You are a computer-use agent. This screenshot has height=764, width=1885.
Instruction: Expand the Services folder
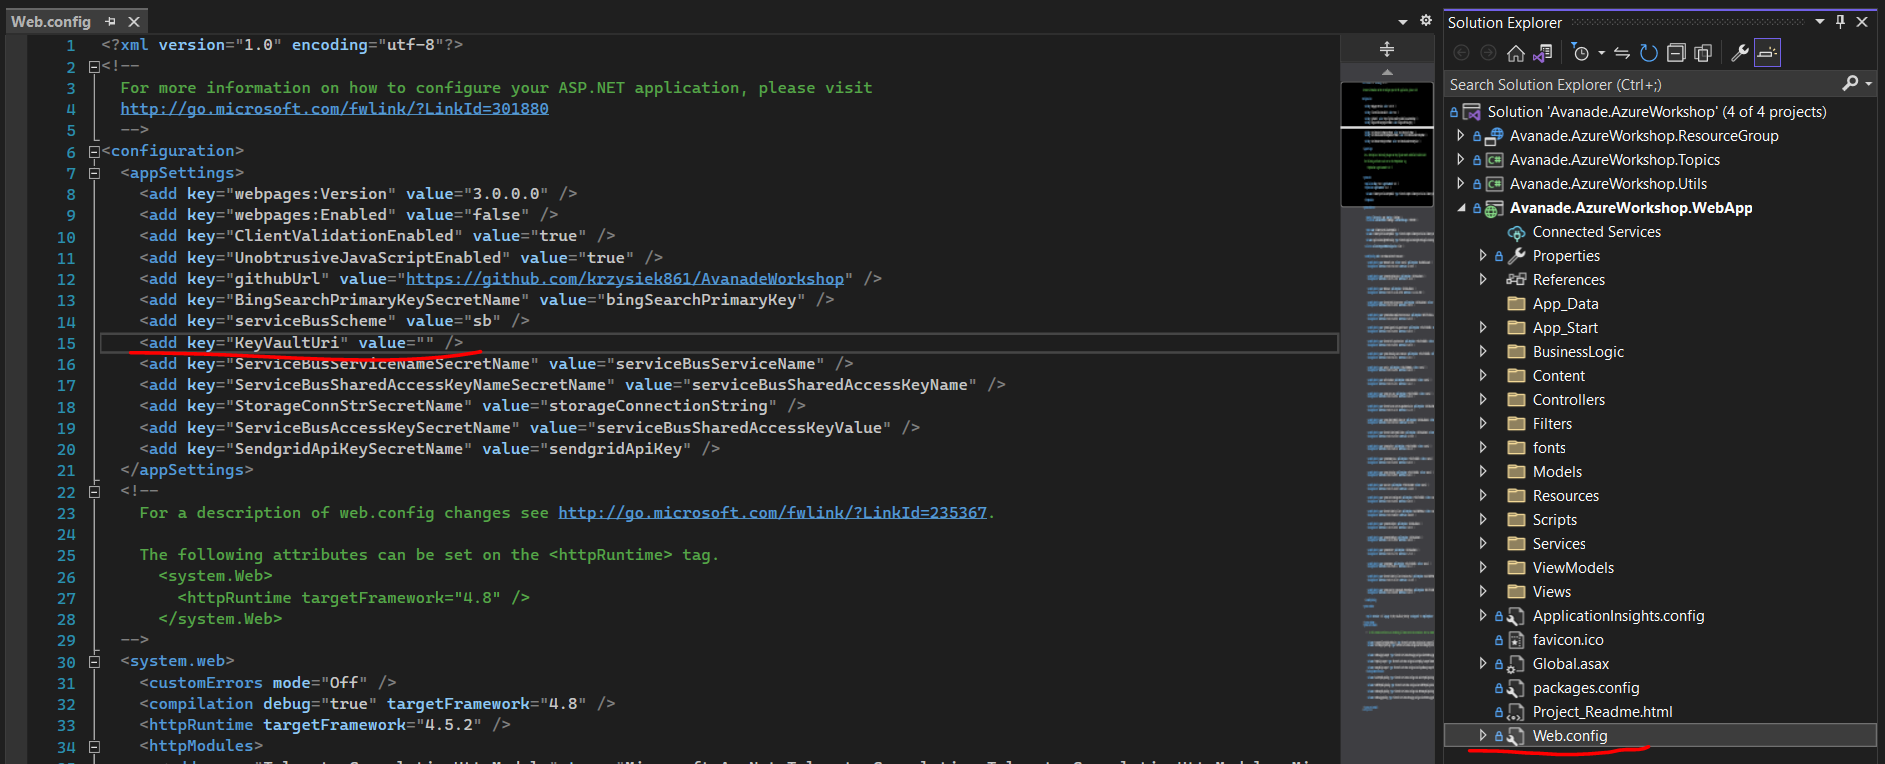1483,543
